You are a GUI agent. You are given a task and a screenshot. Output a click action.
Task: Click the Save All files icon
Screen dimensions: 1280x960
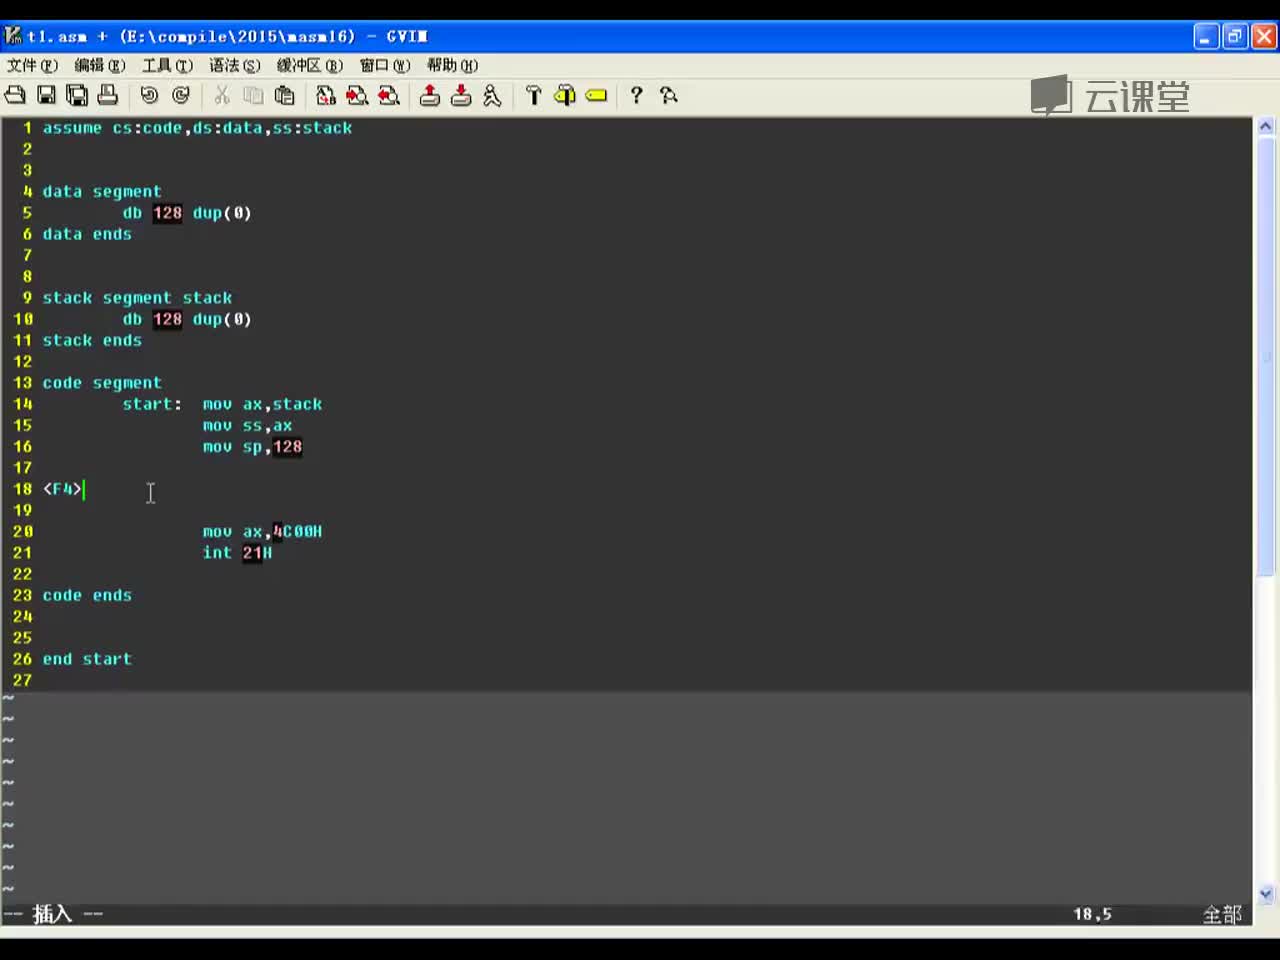click(77, 95)
